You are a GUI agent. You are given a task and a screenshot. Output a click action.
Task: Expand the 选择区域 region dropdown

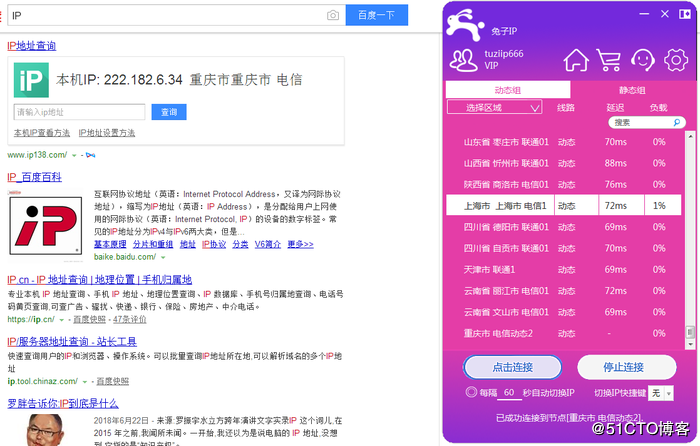pyautogui.click(x=495, y=107)
